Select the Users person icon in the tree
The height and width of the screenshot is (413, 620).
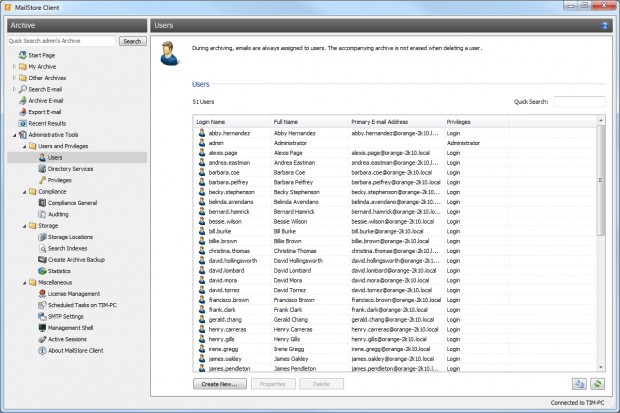coord(42,157)
